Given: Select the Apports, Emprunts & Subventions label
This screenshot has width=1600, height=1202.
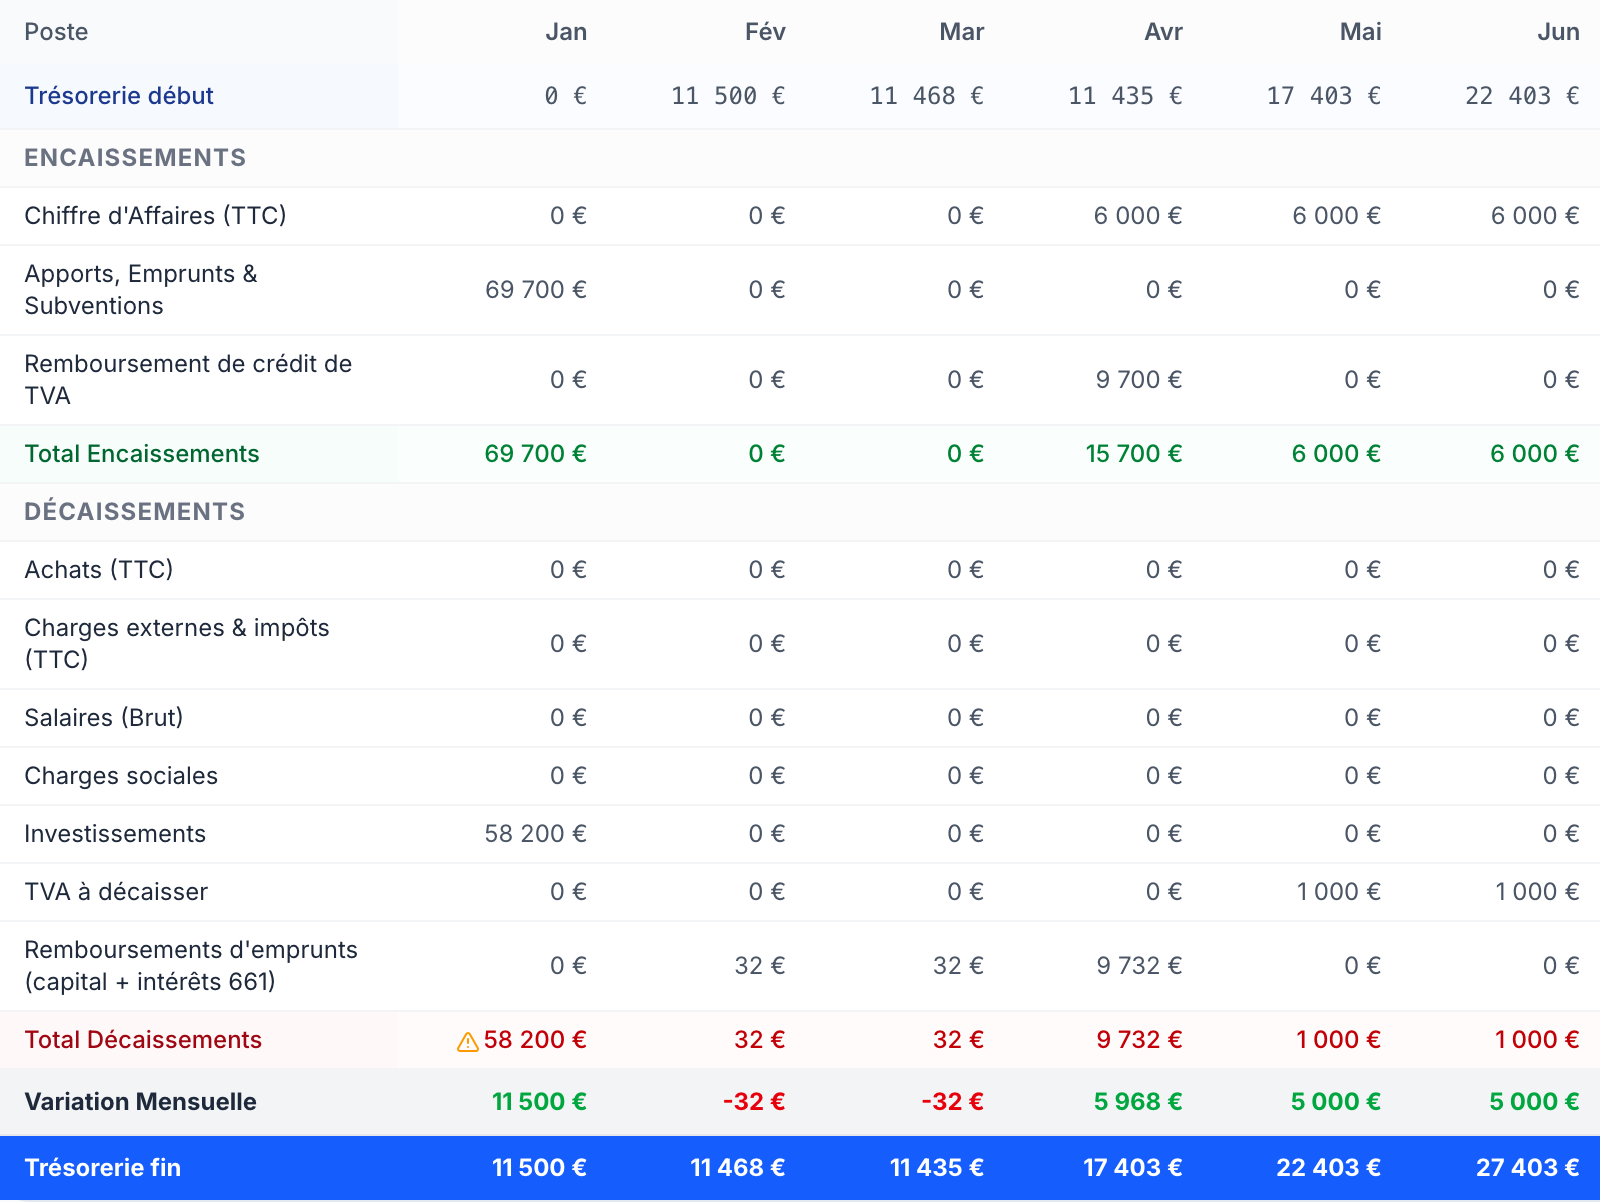Looking at the screenshot, I should click(141, 290).
